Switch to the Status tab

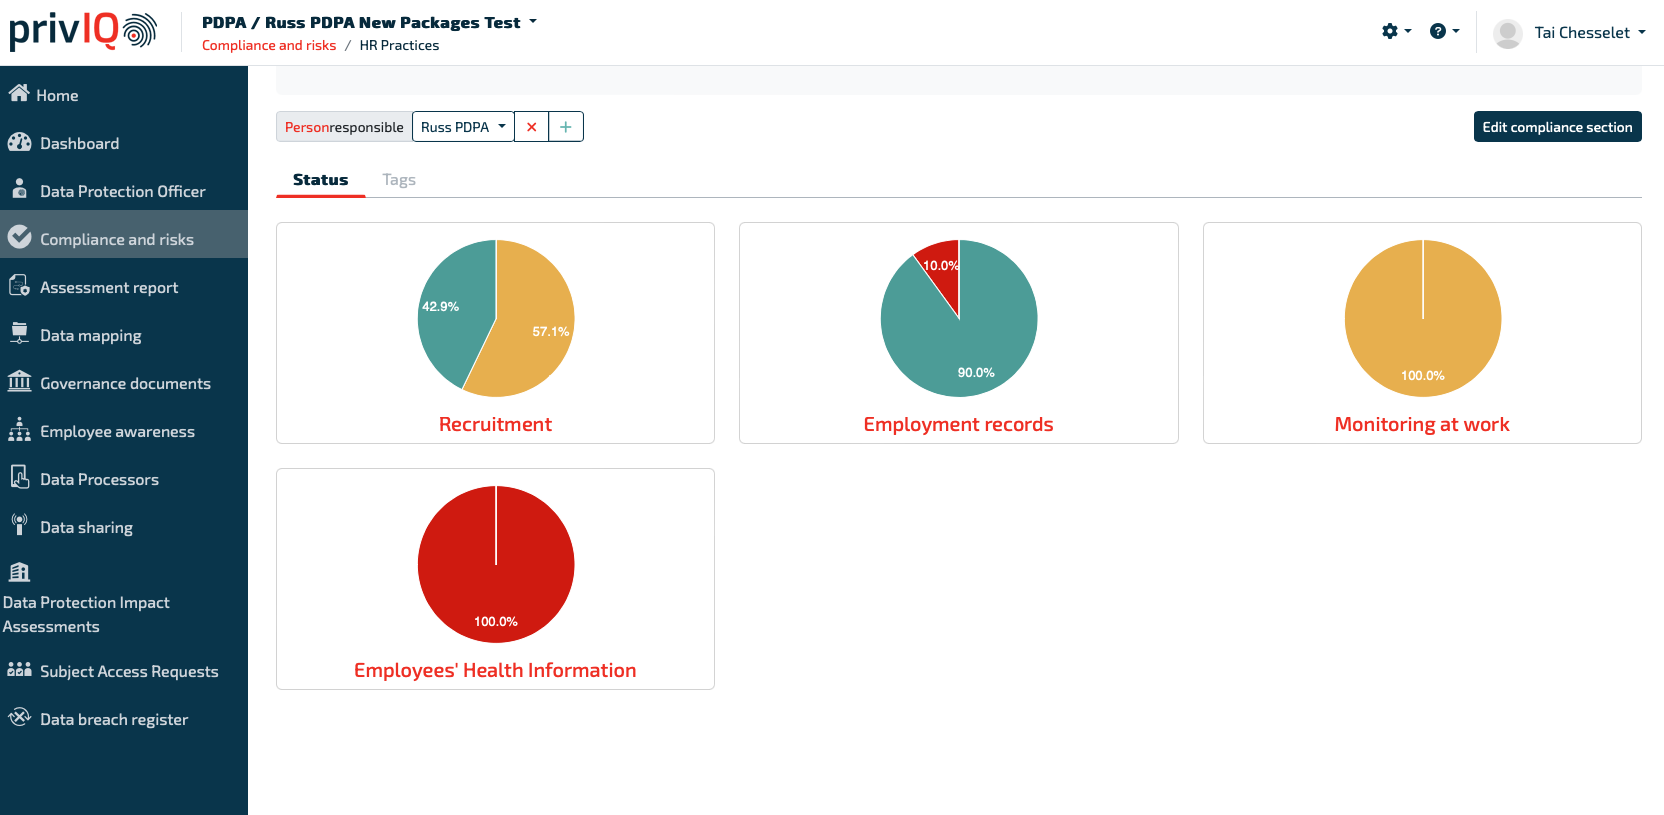320,180
